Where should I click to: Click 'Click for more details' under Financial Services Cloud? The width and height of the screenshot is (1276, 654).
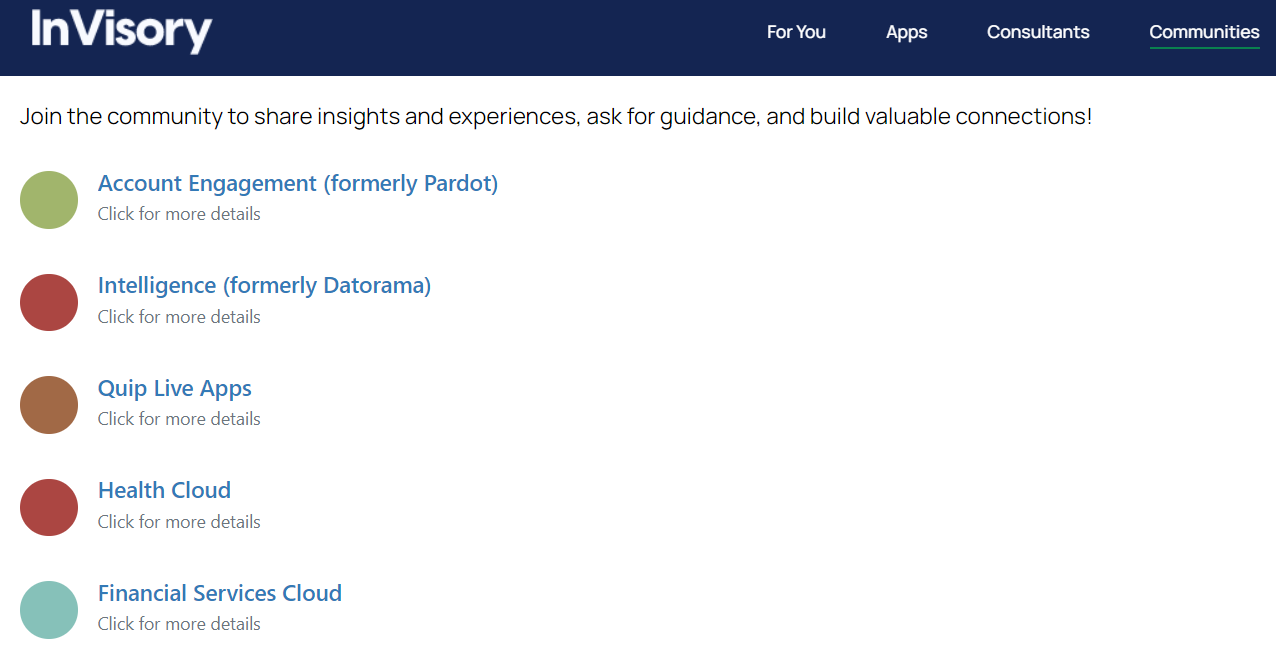[179, 624]
